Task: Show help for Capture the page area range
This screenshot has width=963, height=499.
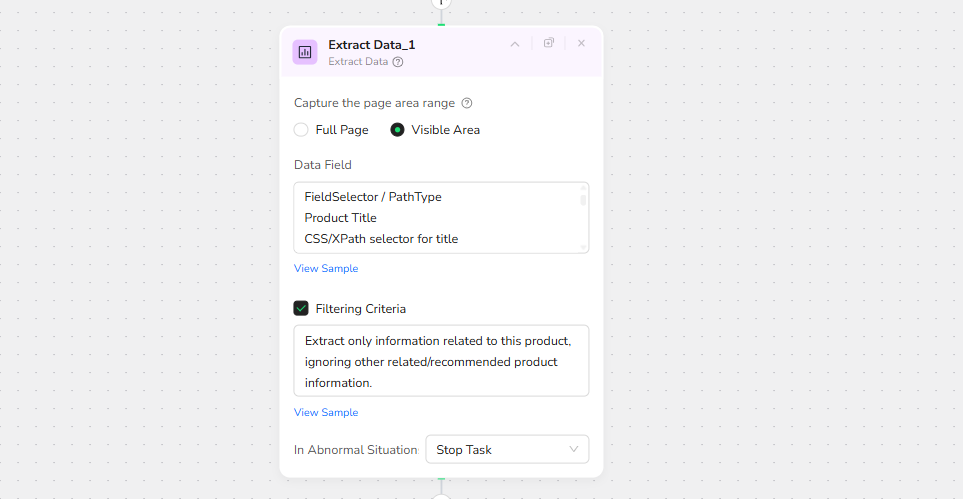Action: [467, 103]
